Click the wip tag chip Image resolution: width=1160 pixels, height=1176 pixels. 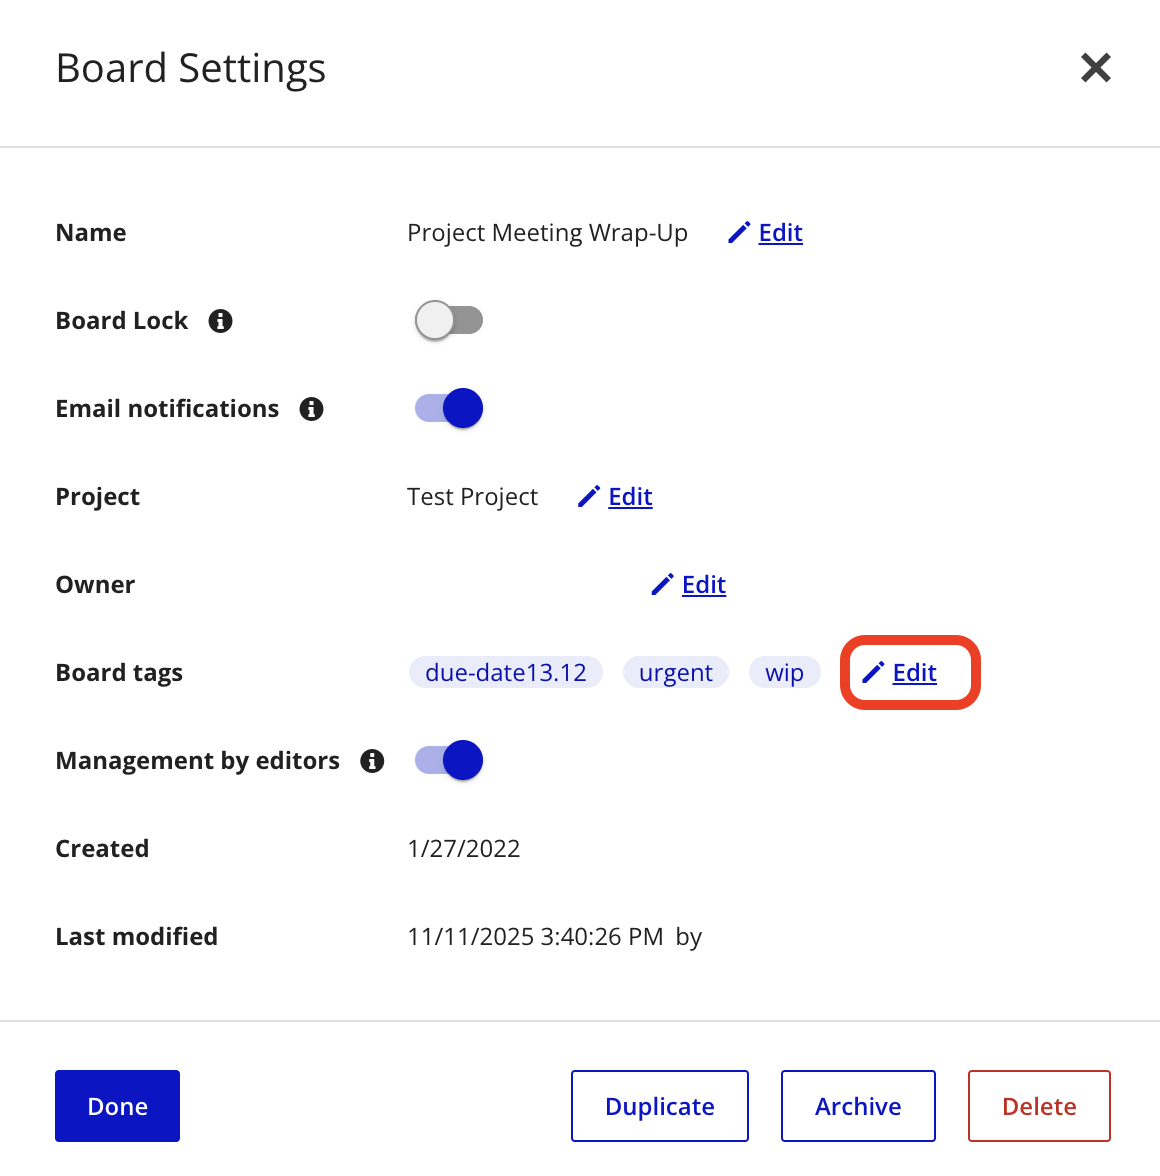784,673
